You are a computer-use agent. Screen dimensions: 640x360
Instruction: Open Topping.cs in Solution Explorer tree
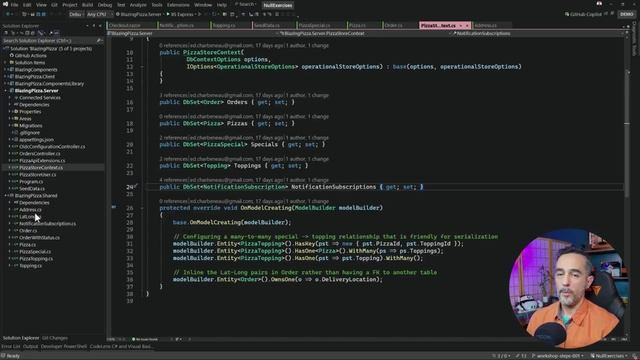coord(30,266)
